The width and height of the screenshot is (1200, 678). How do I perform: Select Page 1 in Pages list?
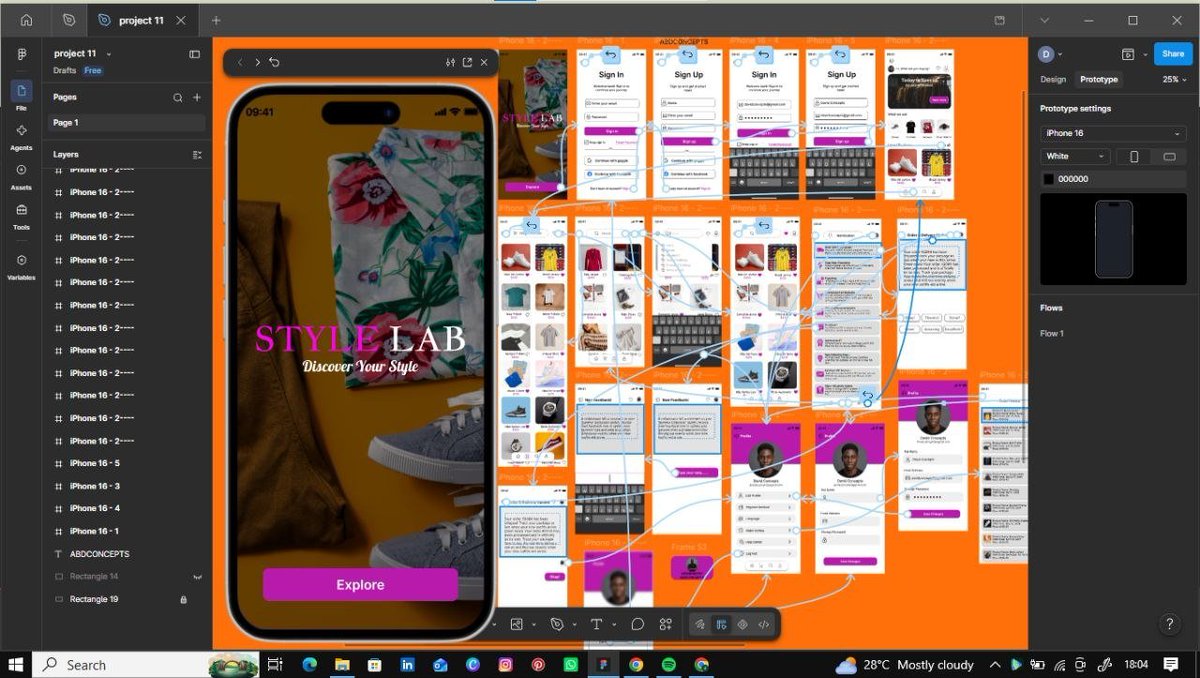tap(127, 122)
